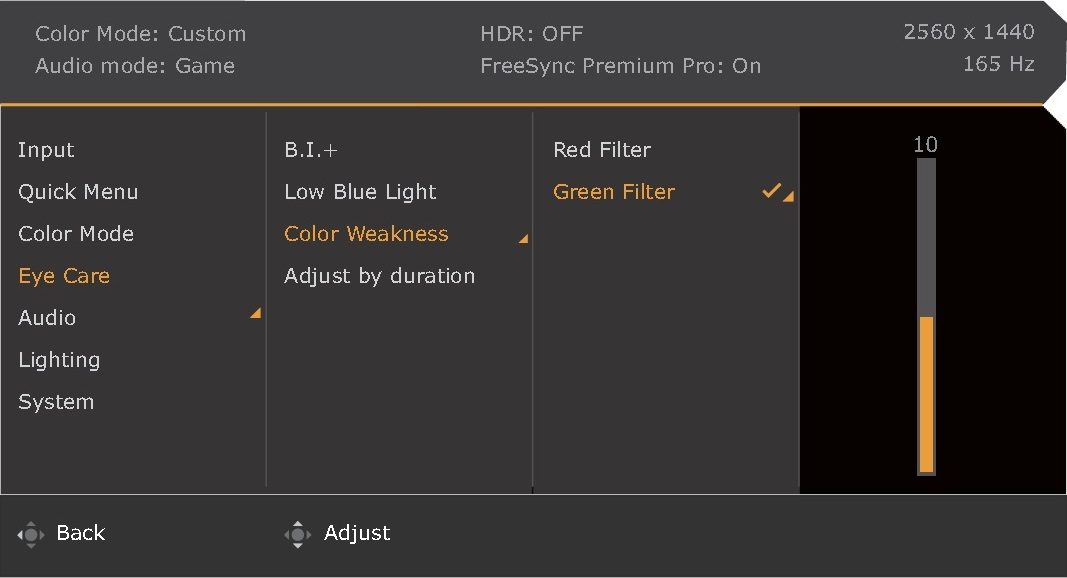Select the Eye Care menu item

point(64,276)
